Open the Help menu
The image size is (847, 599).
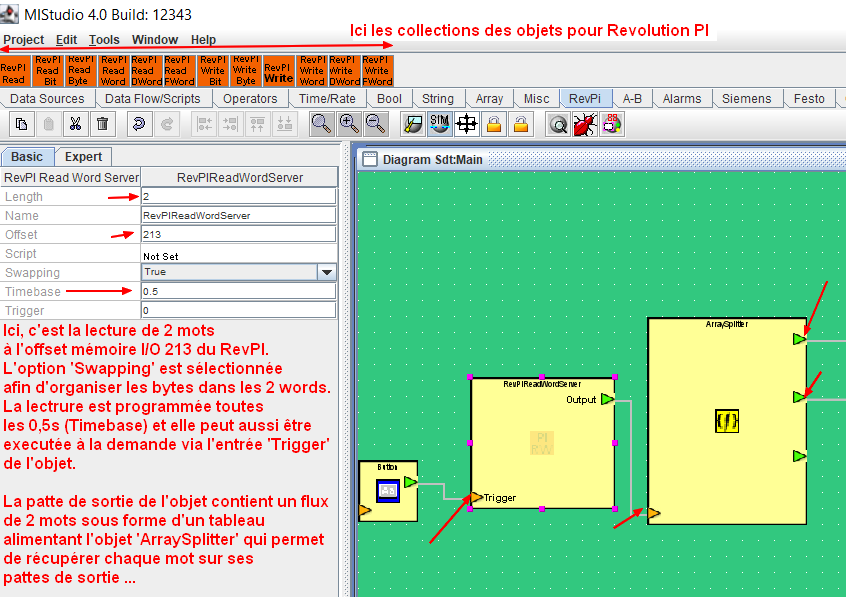(x=203, y=40)
